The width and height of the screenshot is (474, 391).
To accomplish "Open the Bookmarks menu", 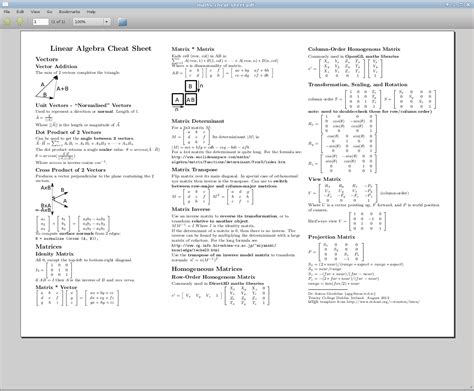I will pyautogui.click(x=69, y=12).
